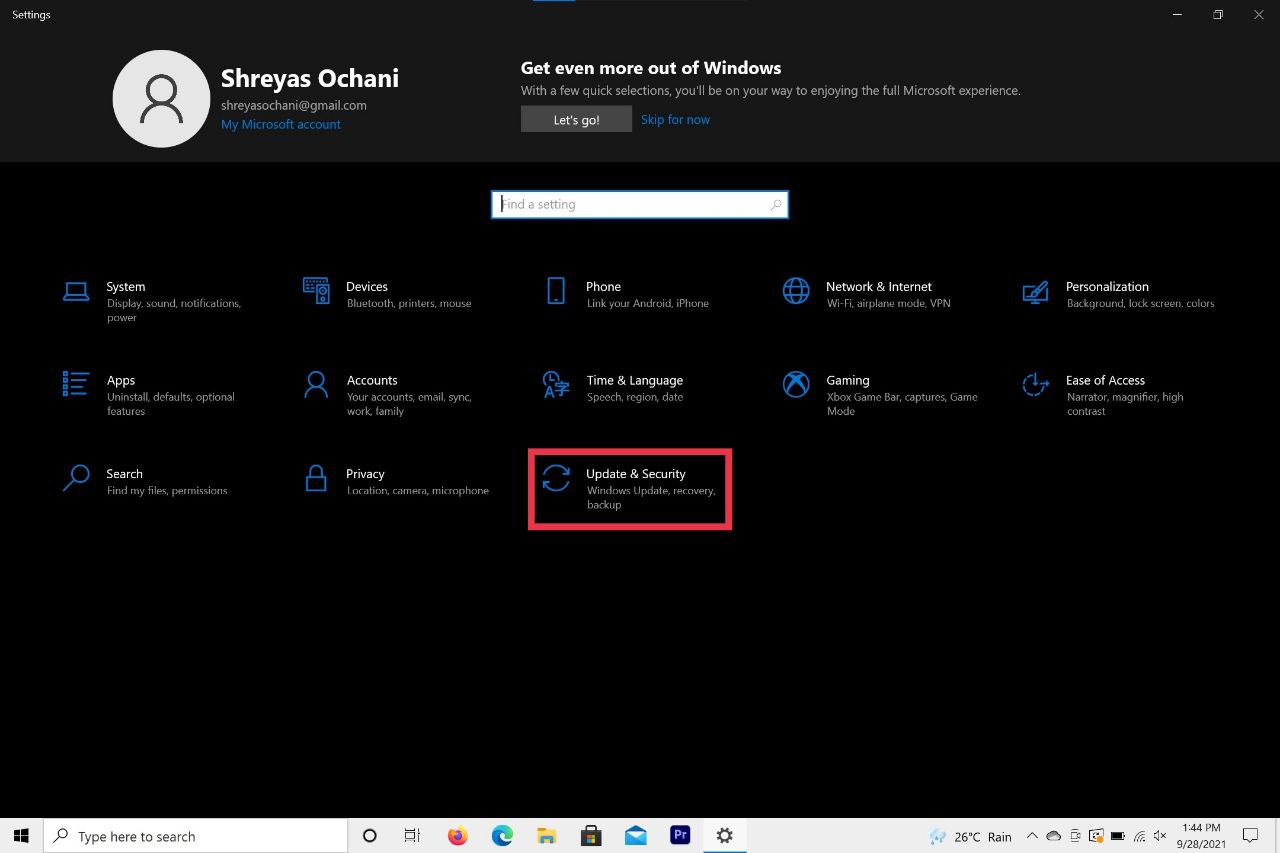1280x853 pixels.
Task: Open File Explorer from the taskbar
Action: click(x=546, y=836)
